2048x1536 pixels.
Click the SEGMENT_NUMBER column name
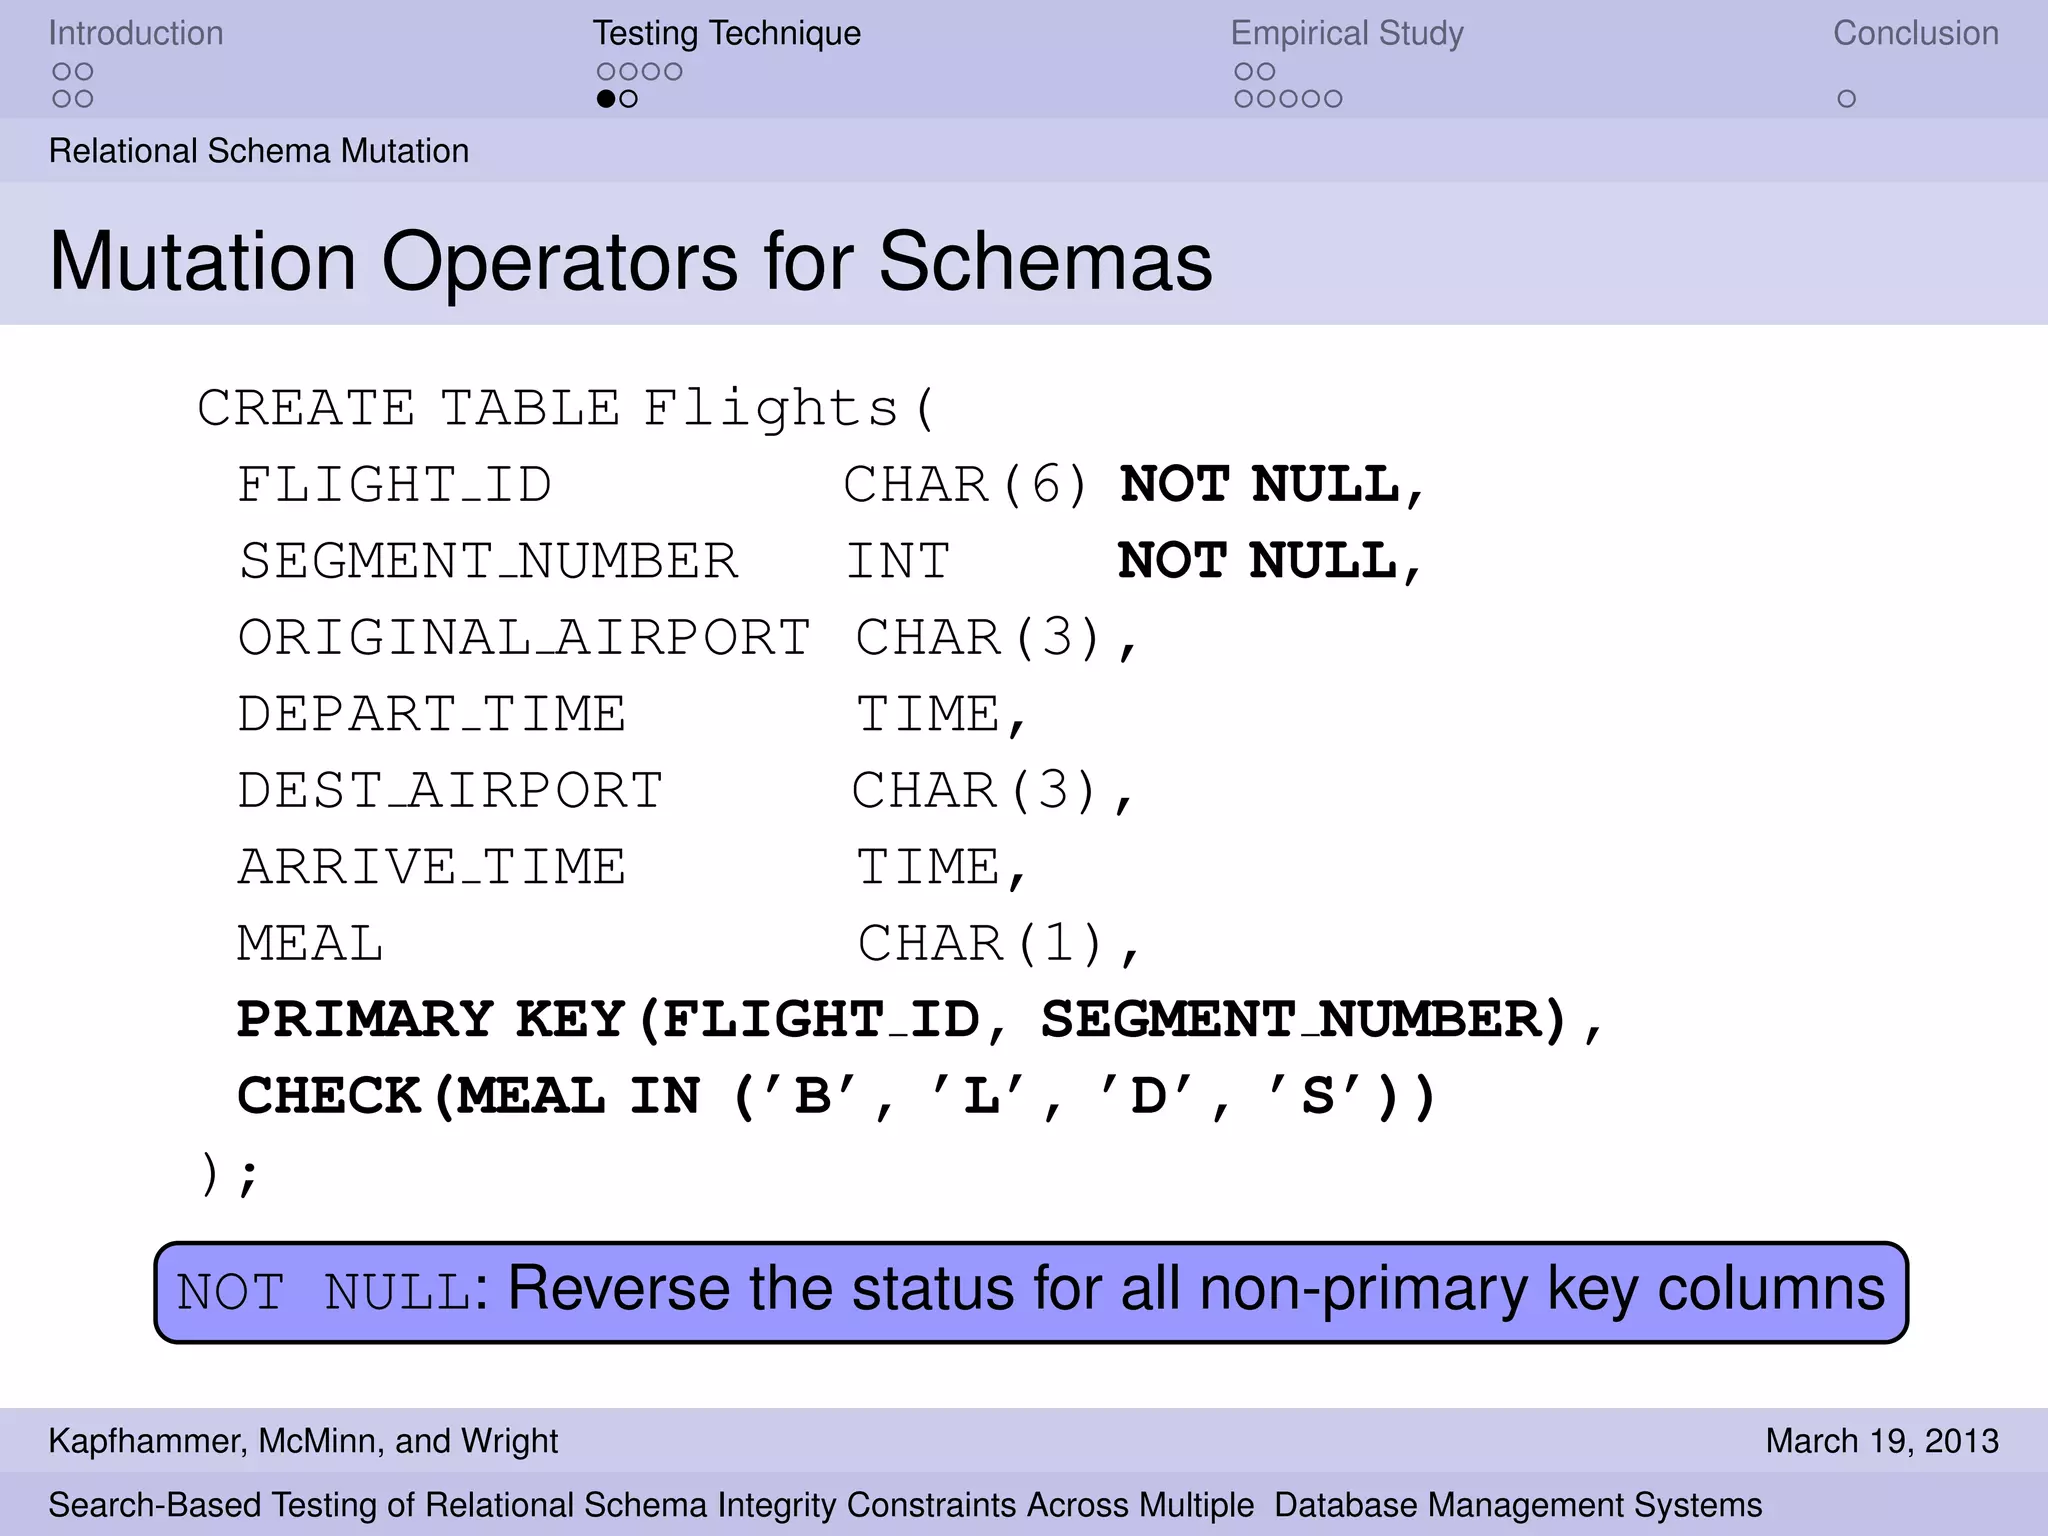[488, 561]
